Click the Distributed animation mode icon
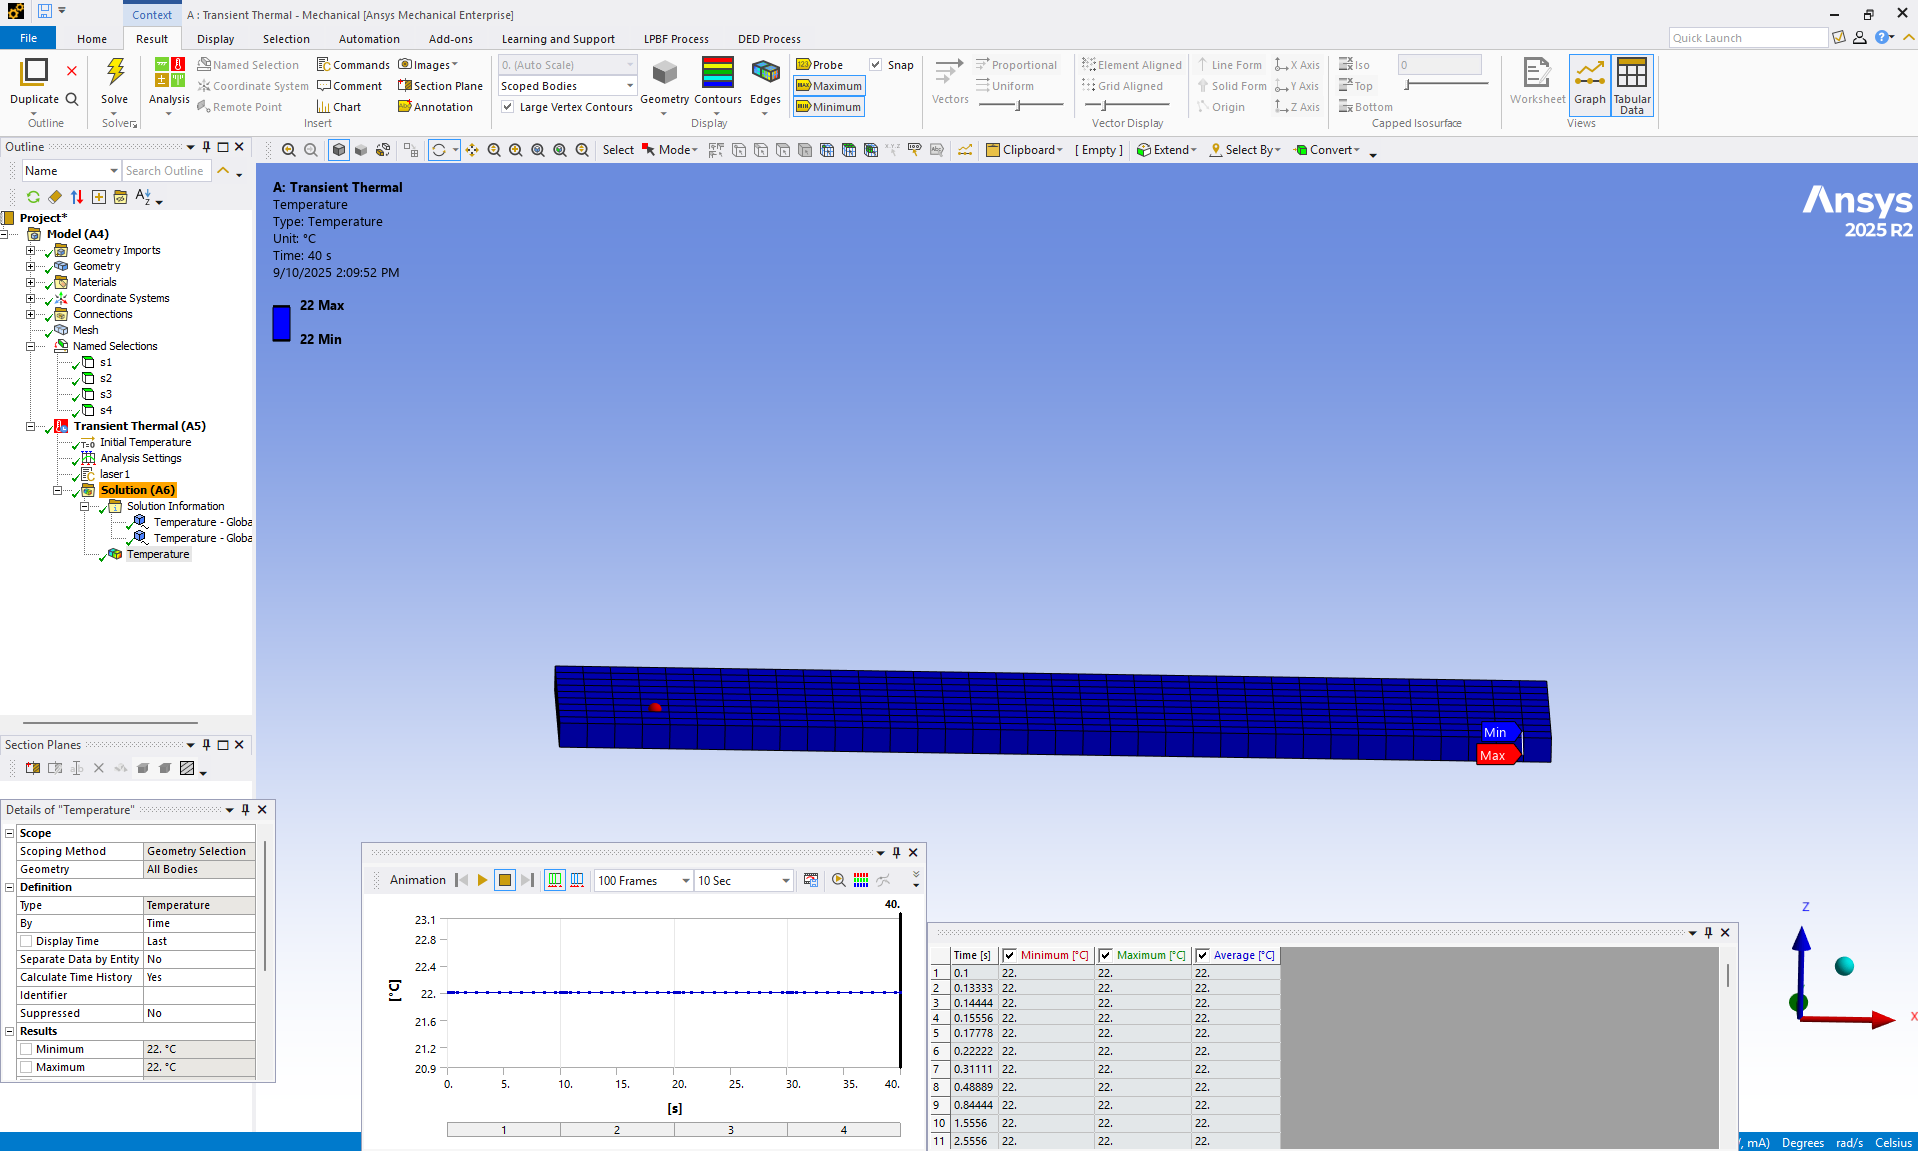1918x1151 pixels. (555, 880)
